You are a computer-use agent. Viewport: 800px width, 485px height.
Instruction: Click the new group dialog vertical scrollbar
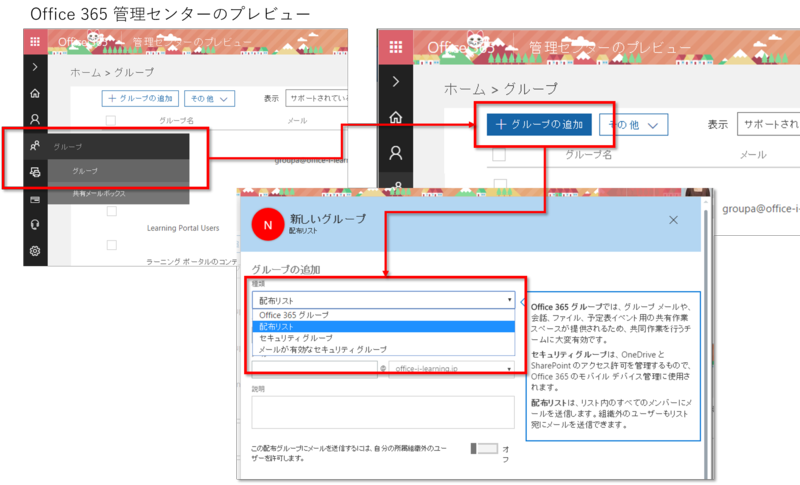(707, 337)
